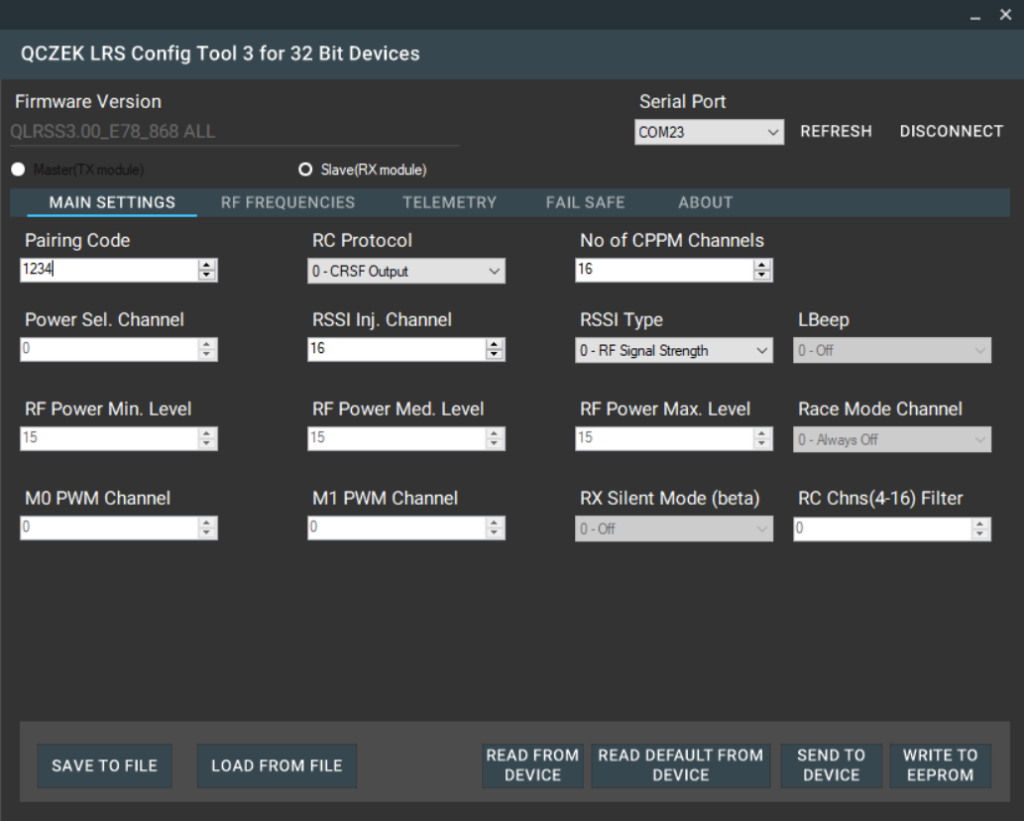1024x821 pixels.
Task: Open the Fail Safe tab
Action: (585, 202)
